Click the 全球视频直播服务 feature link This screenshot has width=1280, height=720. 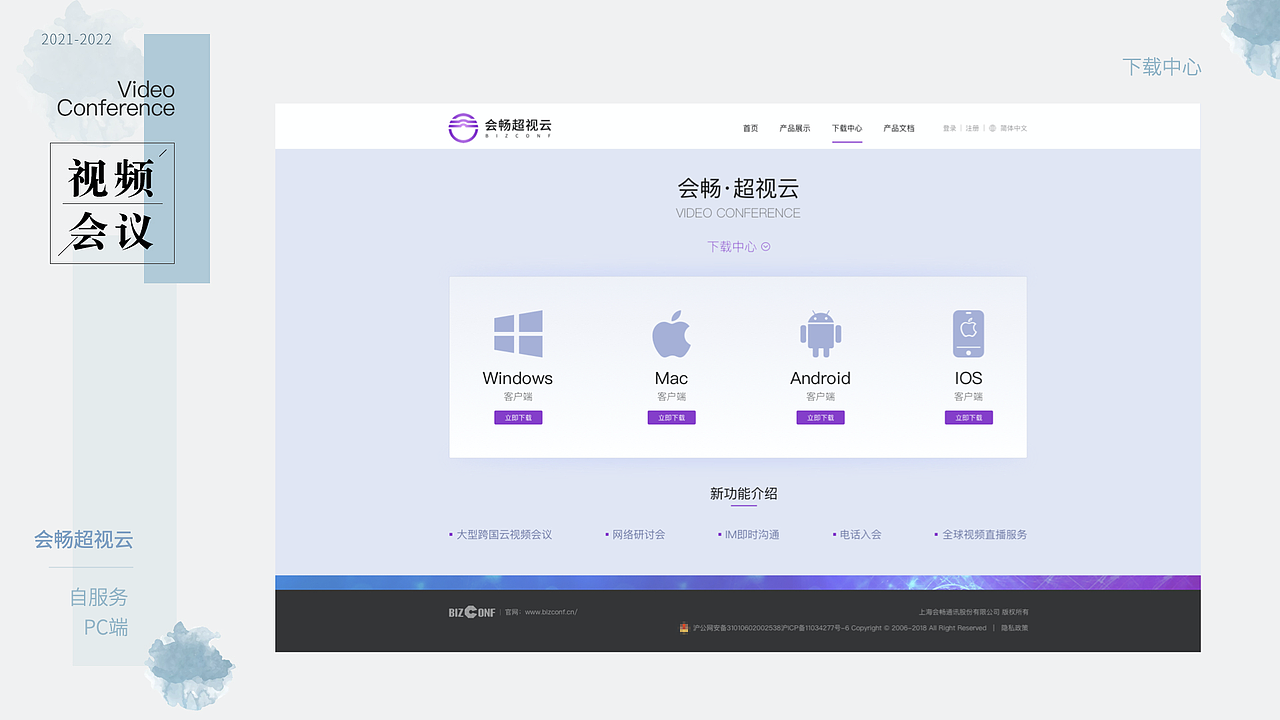coord(984,535)
